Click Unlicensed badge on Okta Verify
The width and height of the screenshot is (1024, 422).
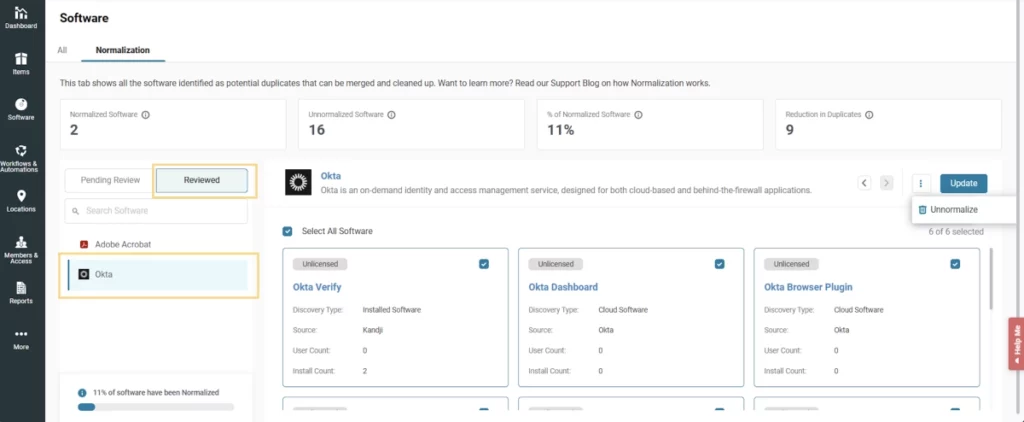pos(320,264)
